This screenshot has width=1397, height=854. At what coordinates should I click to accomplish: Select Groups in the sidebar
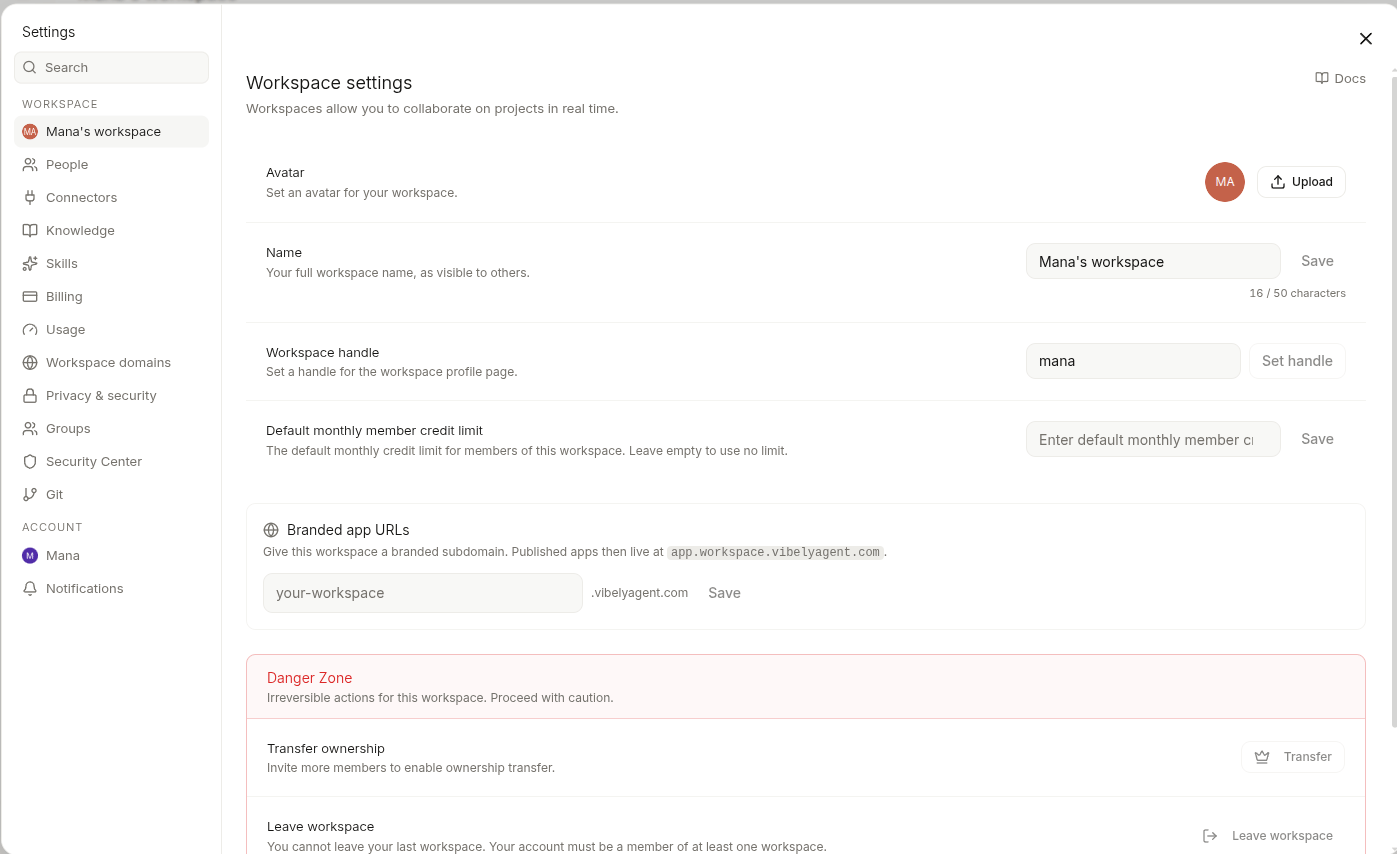(x=112, y=429)
